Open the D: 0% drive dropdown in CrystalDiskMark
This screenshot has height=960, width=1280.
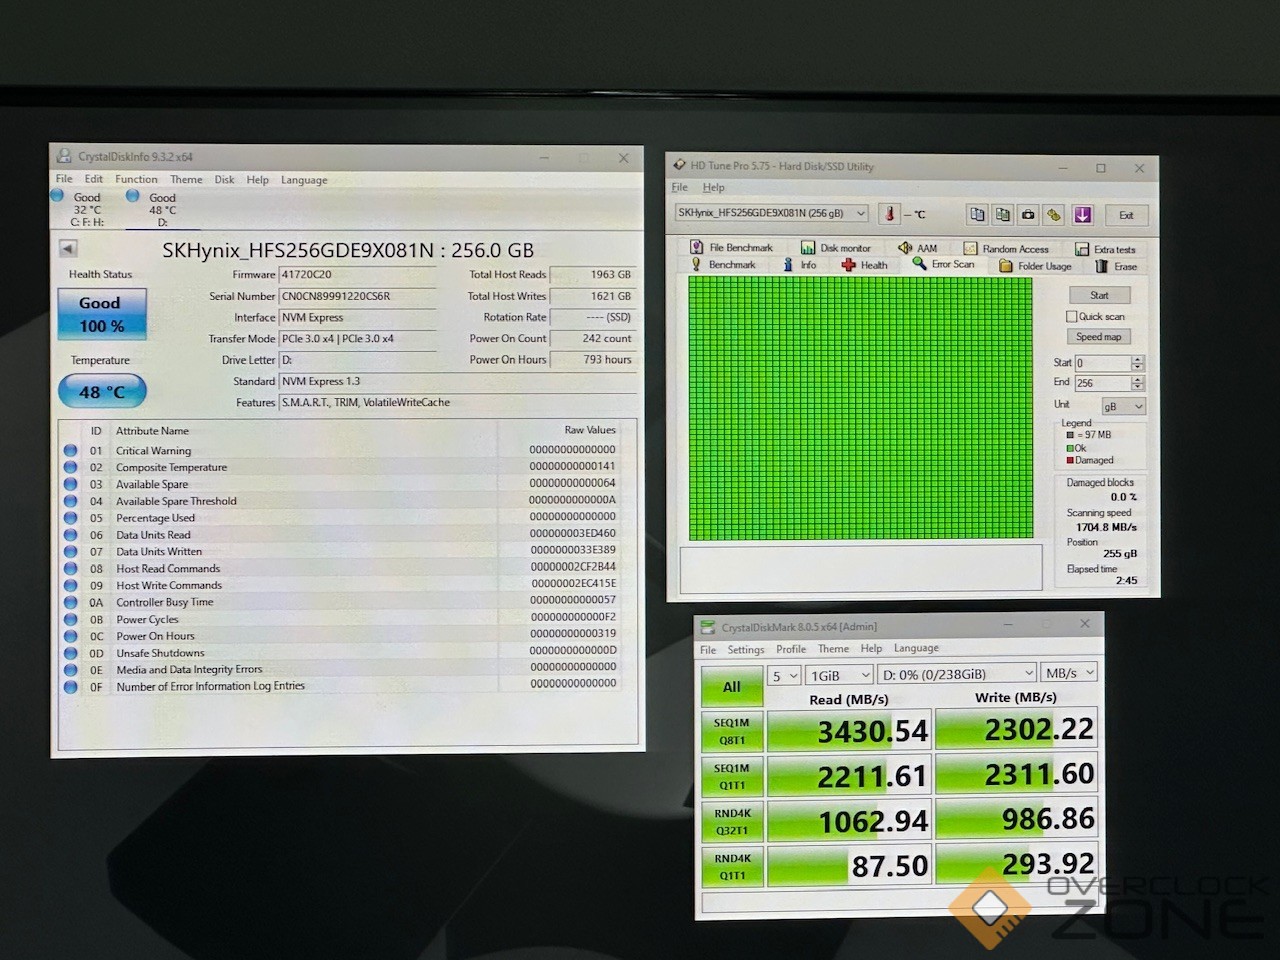[958, 674]
